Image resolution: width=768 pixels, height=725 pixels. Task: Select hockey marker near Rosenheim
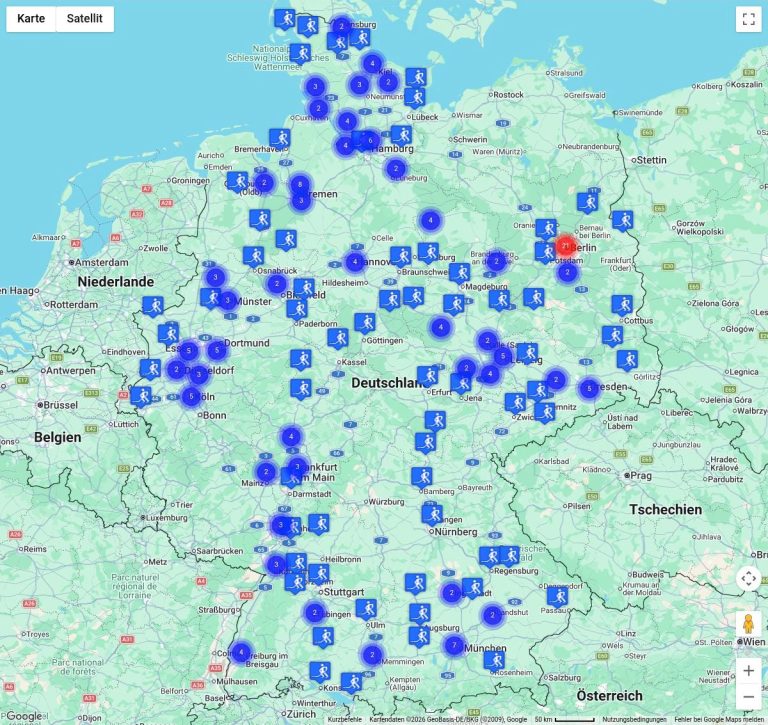click(x=494, y=660)
